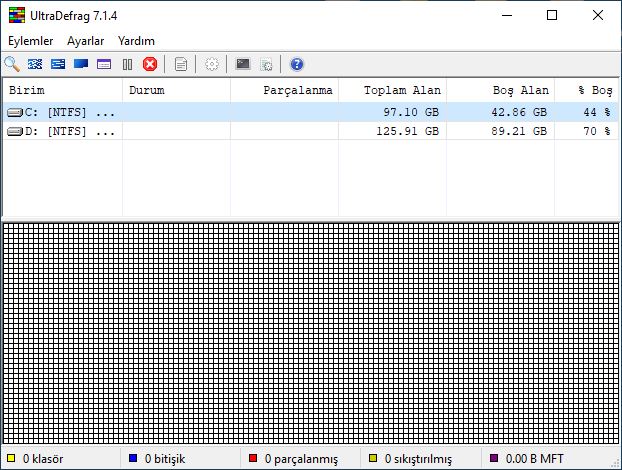Screen dimensions: 622x470
Task: Sort by Parçalanma column header
Action: coord(284,90)
